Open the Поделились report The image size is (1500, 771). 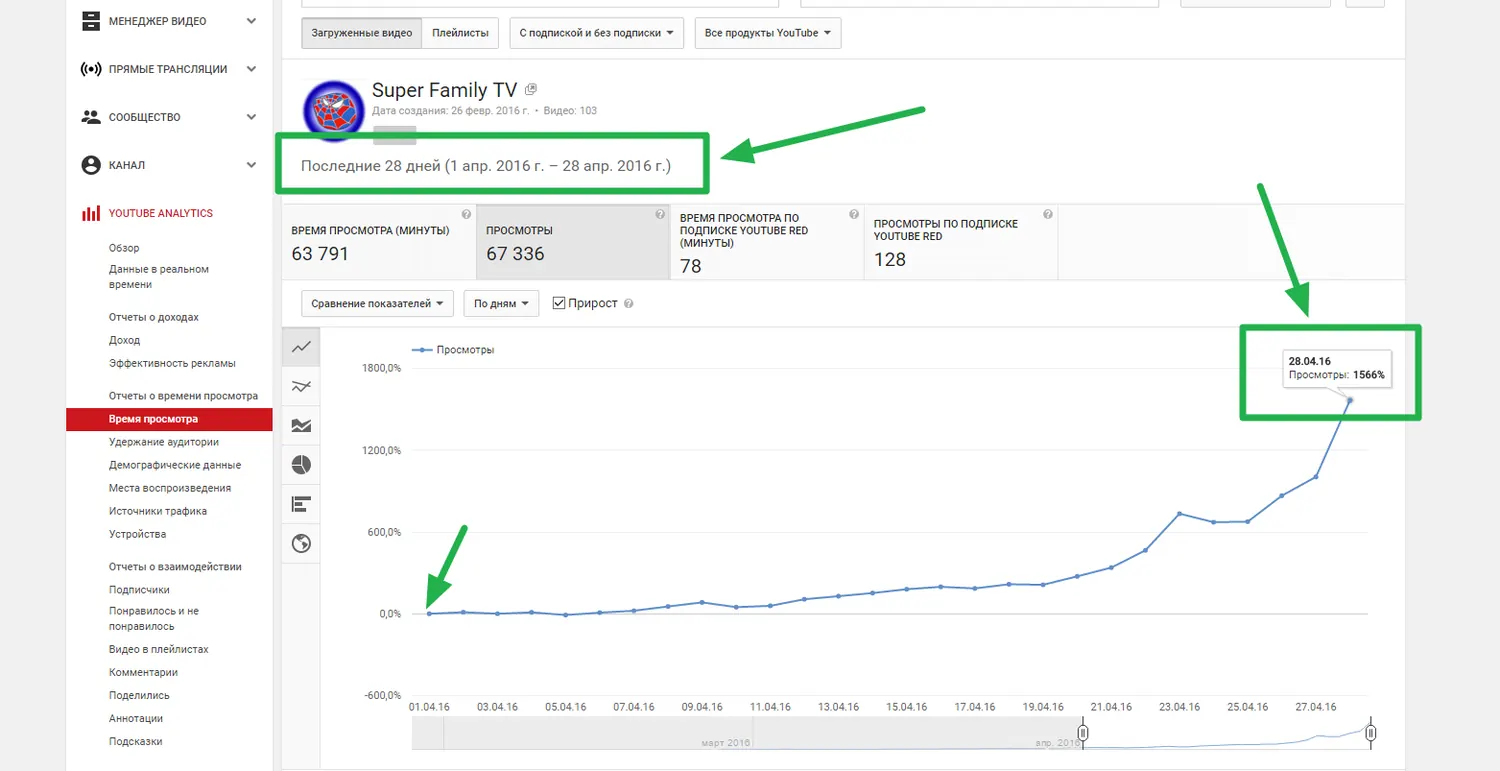click(x=139, y=695)
